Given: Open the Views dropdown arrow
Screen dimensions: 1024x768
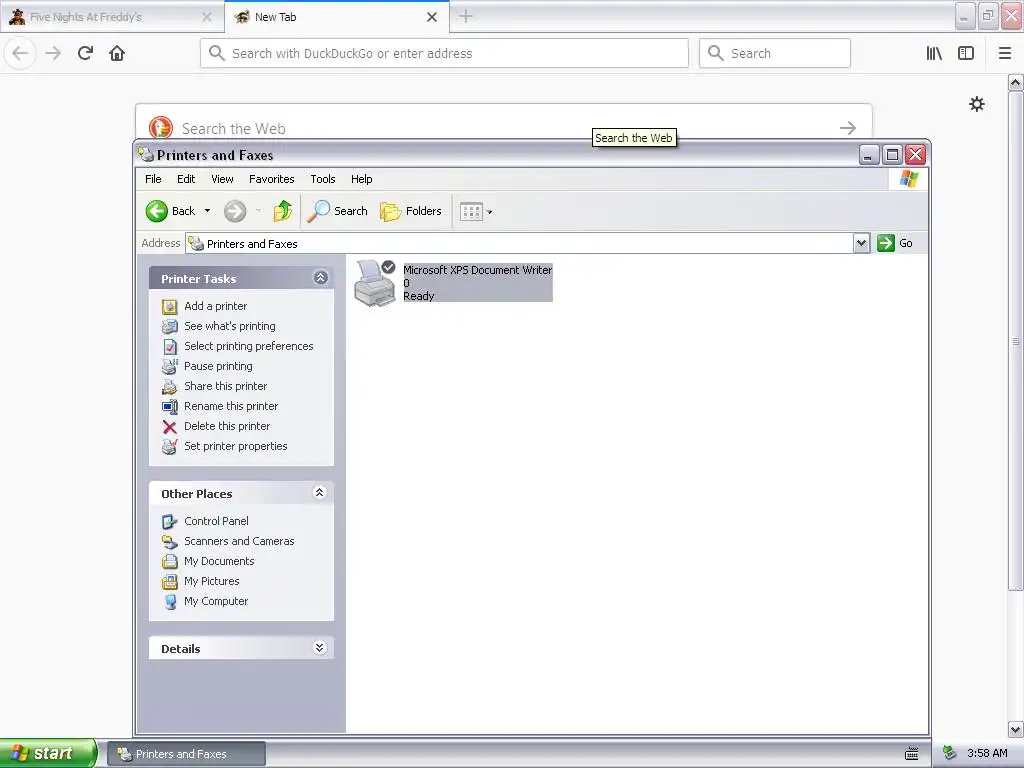Looking at the screenshot, I should point(490,212).
